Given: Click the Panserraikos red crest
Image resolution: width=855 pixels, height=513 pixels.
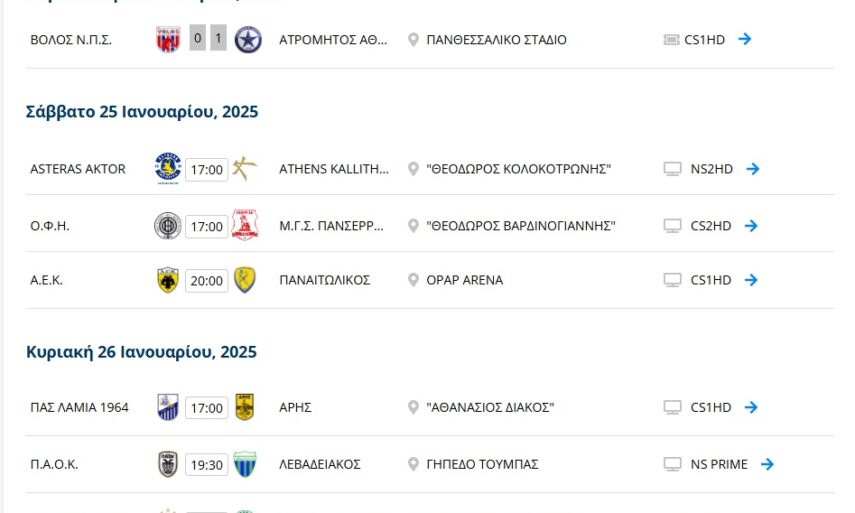Looking at the screenshot, I should pyautogui.click(x=244, y=226).
